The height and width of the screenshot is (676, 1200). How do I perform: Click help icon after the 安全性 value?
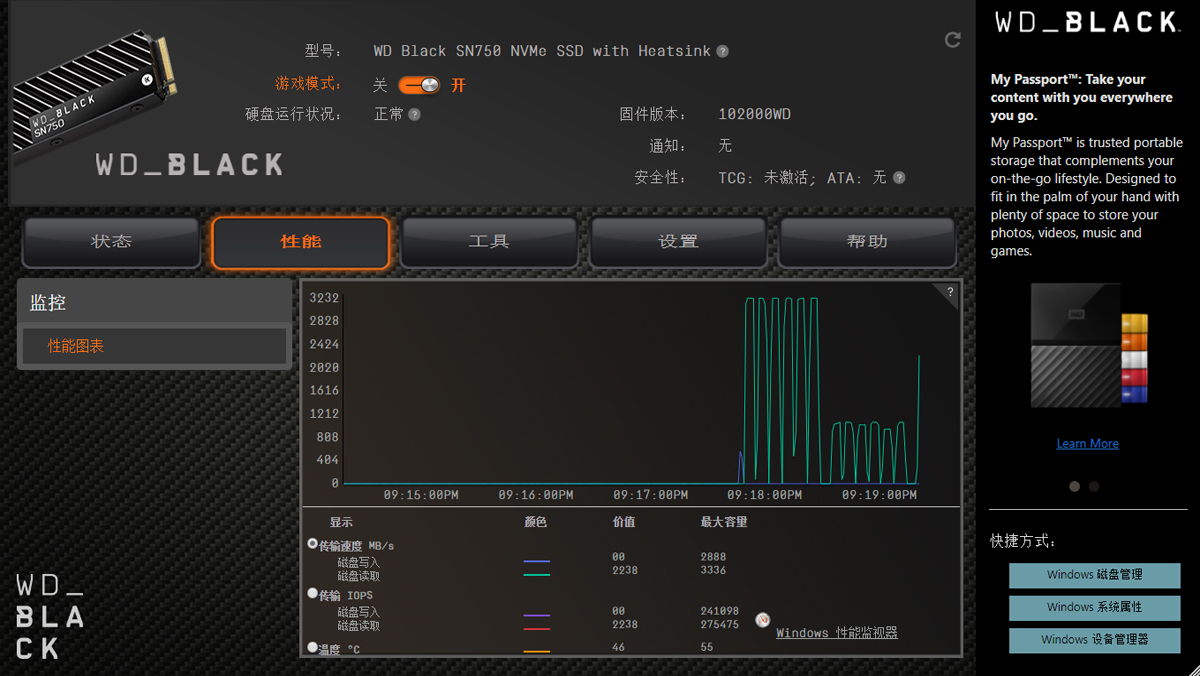pyautogui.click(x=899, y=178)
